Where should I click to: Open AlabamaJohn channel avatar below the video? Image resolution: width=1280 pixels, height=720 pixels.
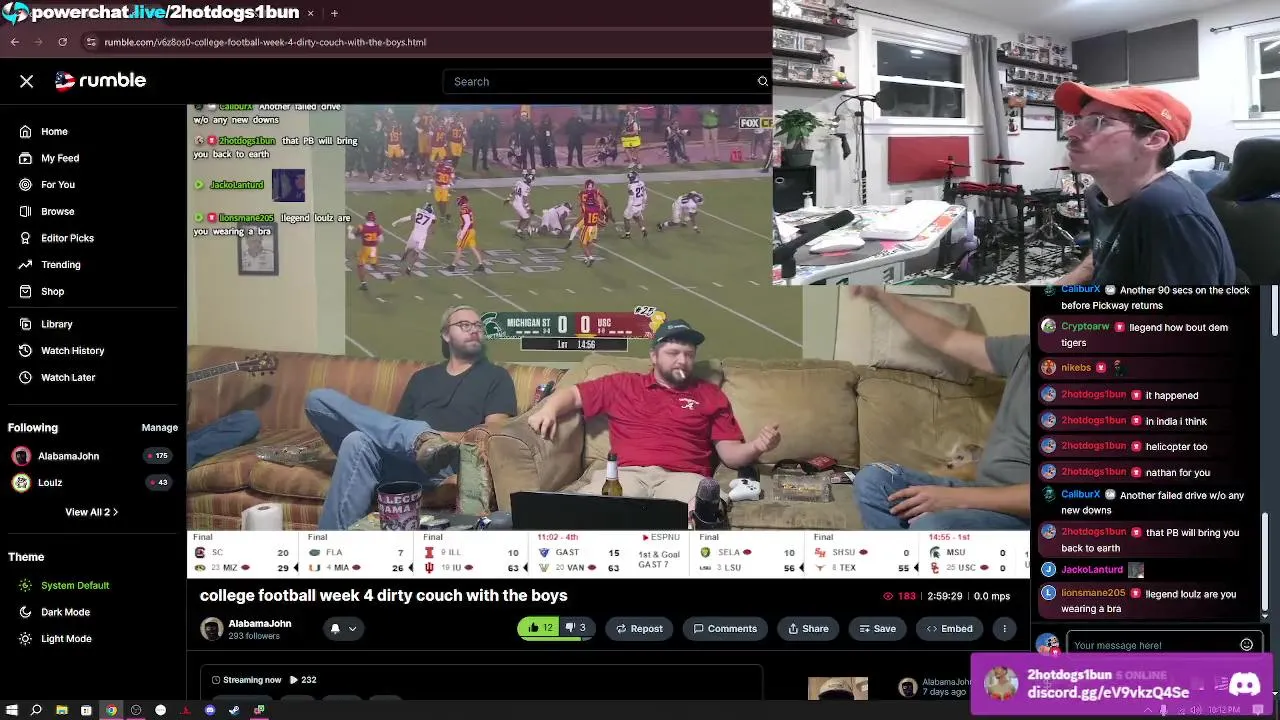coord(211,628)
